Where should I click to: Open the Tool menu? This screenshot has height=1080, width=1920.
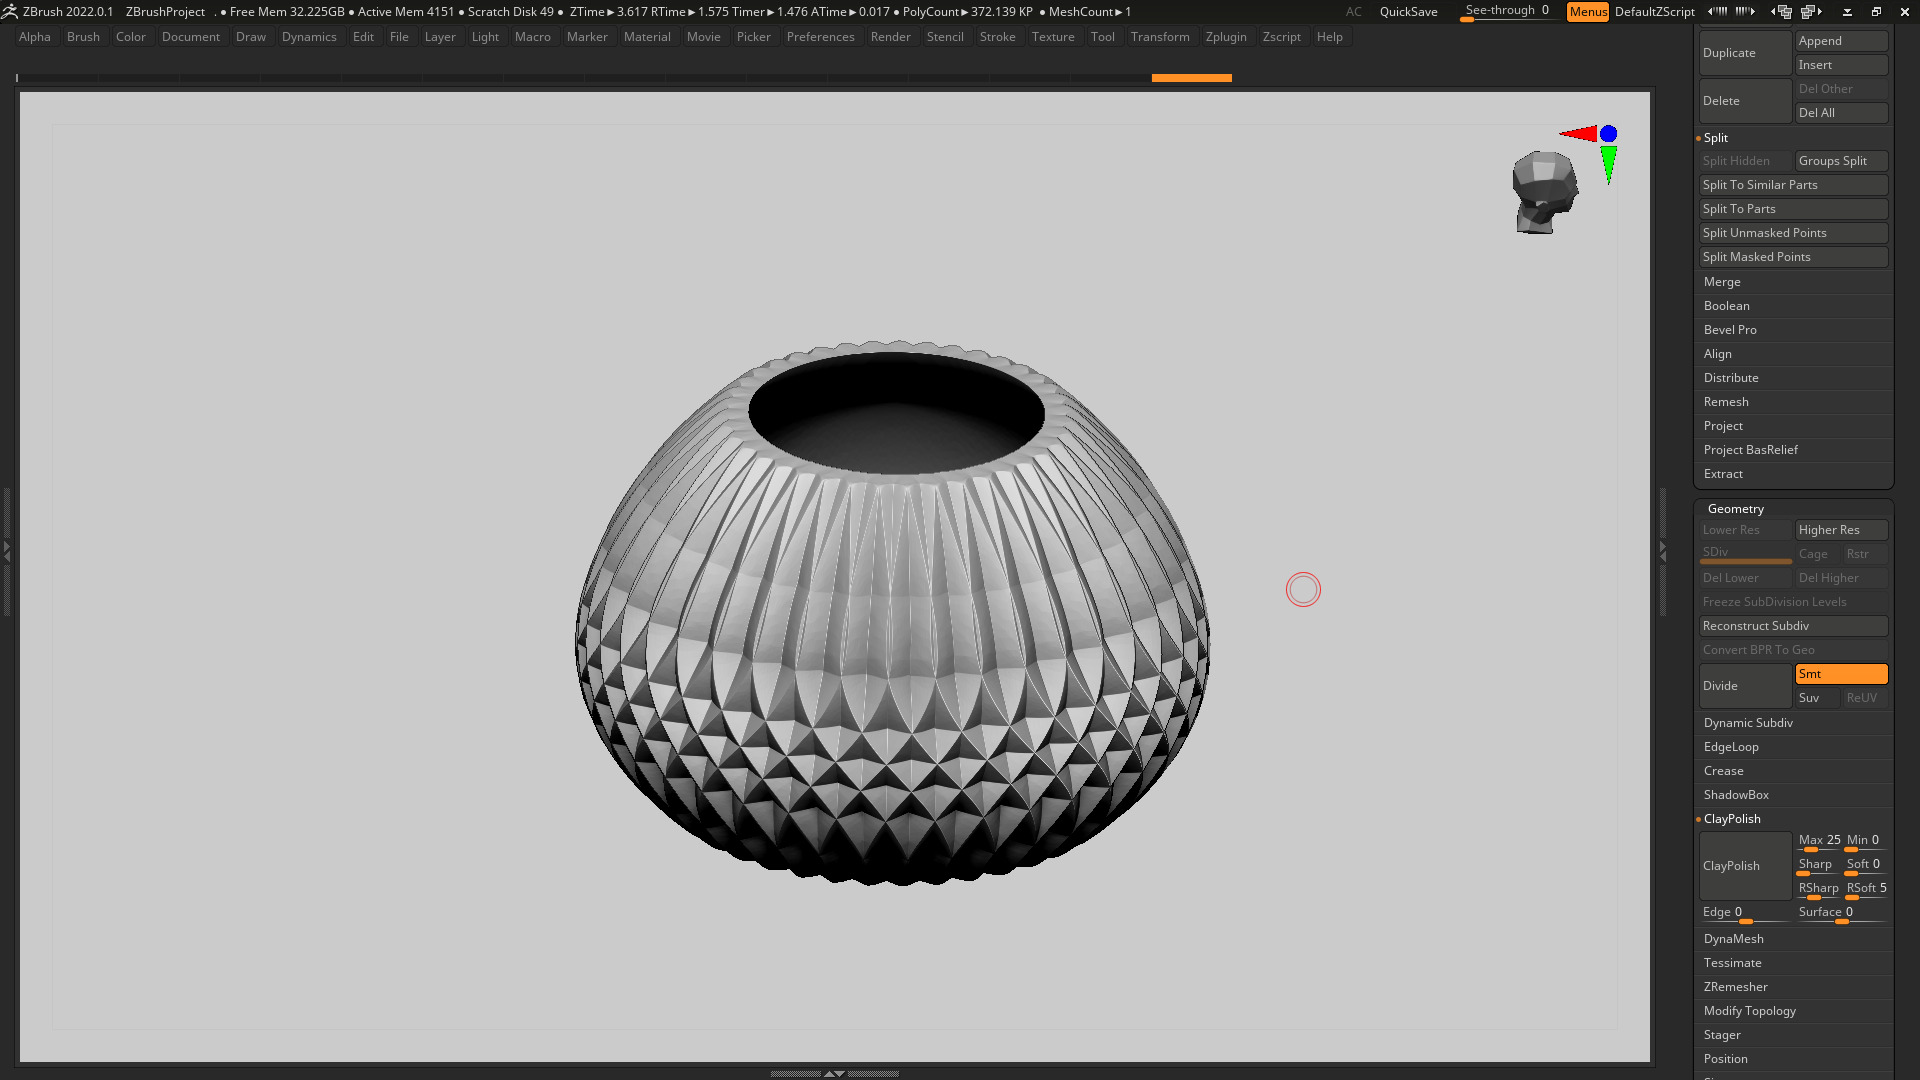coord(1102,37)
